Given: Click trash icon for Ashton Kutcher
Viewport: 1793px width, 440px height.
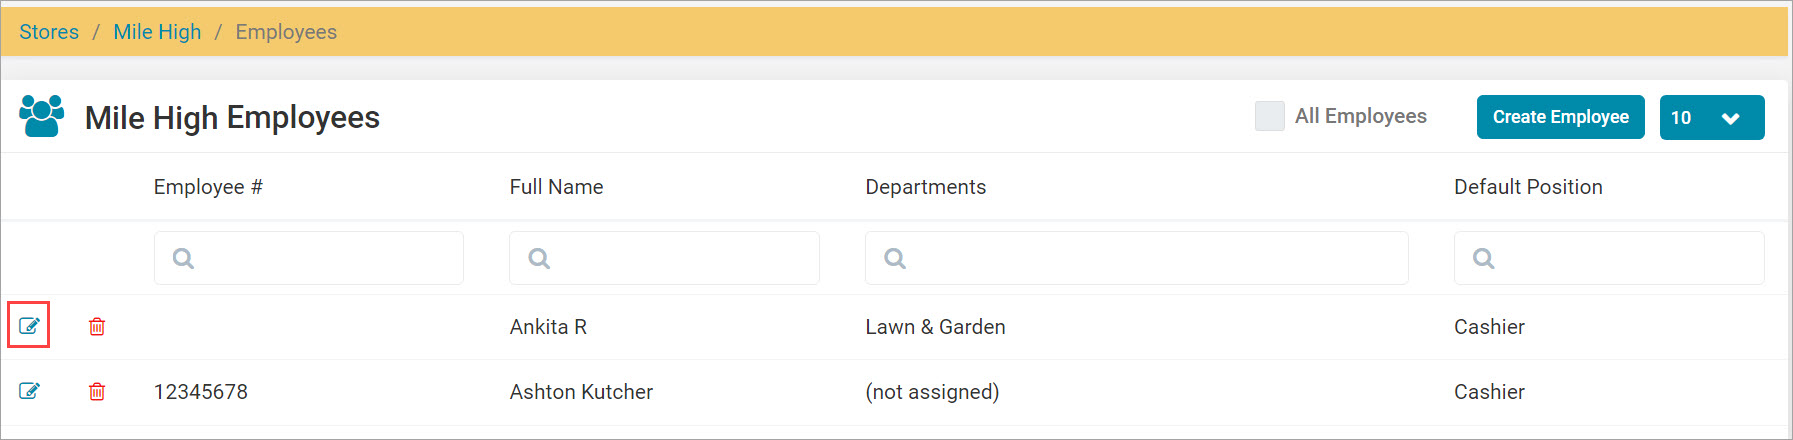Looking at the screenshot, I should (x=97, y=391).
